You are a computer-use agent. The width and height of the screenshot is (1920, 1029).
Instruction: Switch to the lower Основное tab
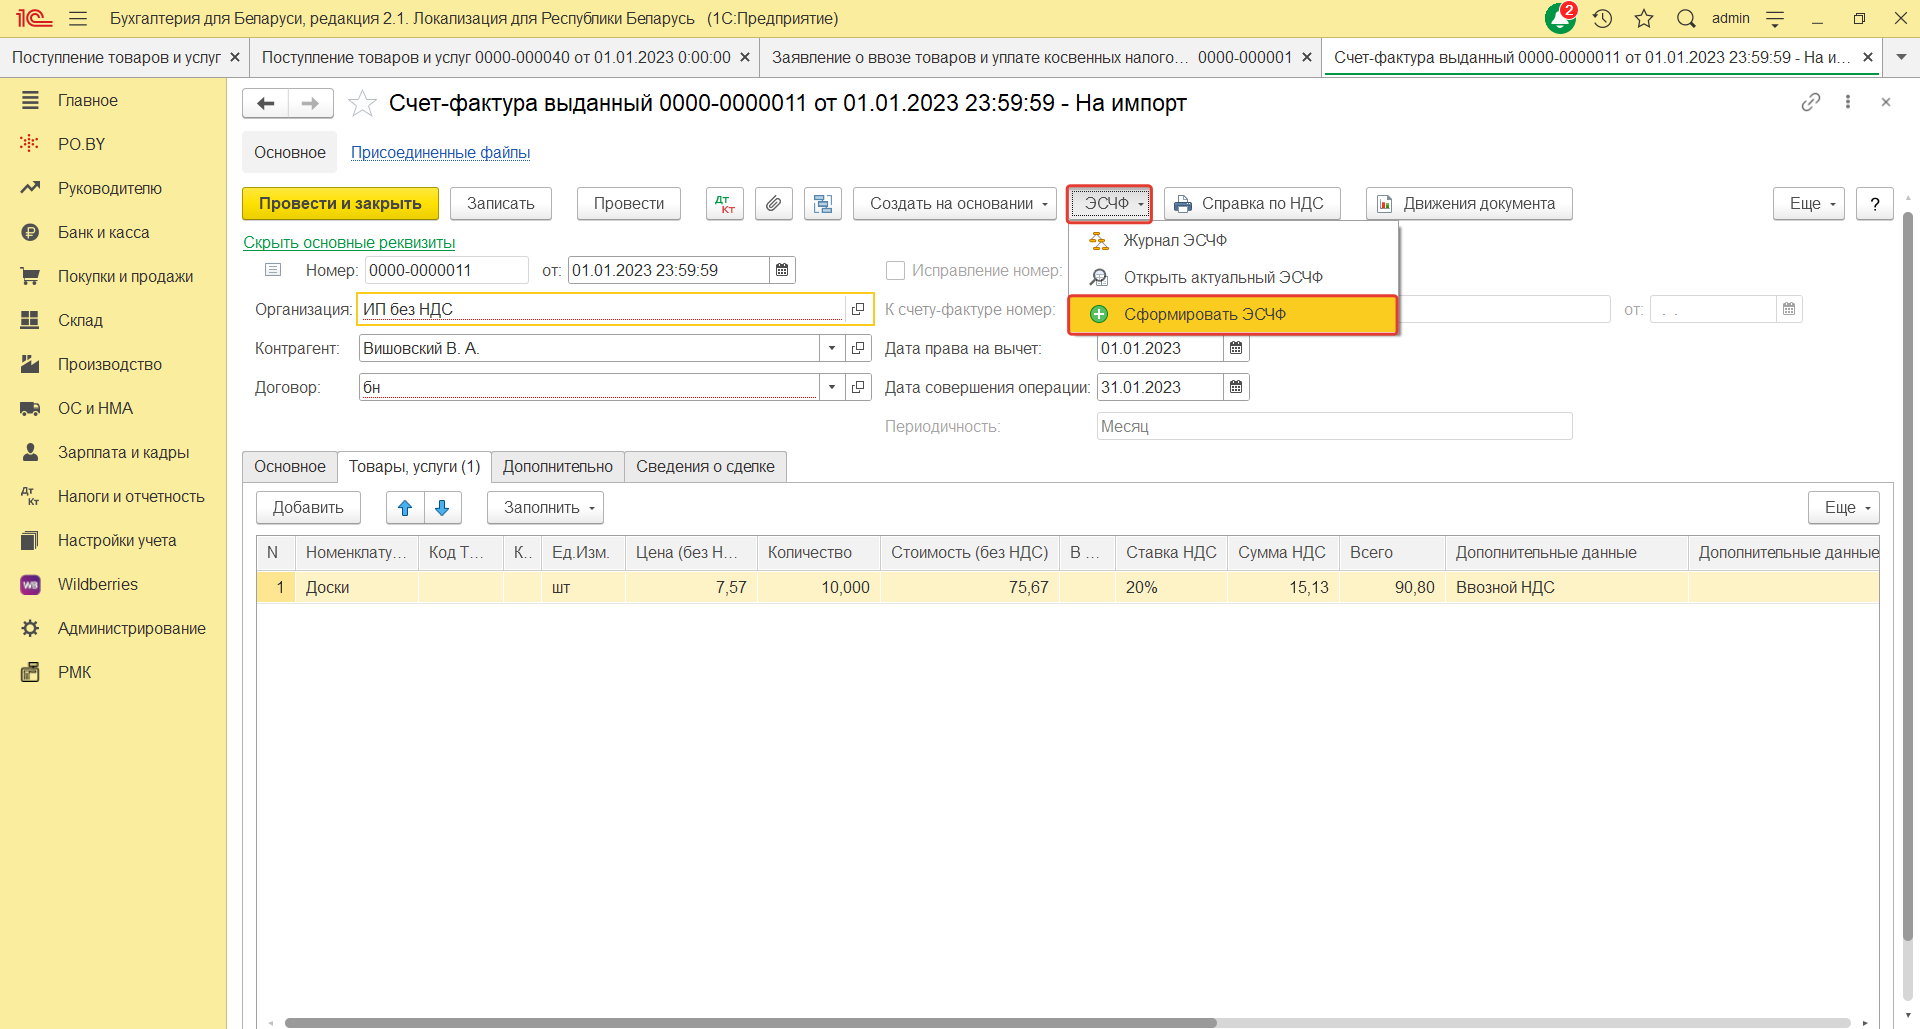click(290, 466)
